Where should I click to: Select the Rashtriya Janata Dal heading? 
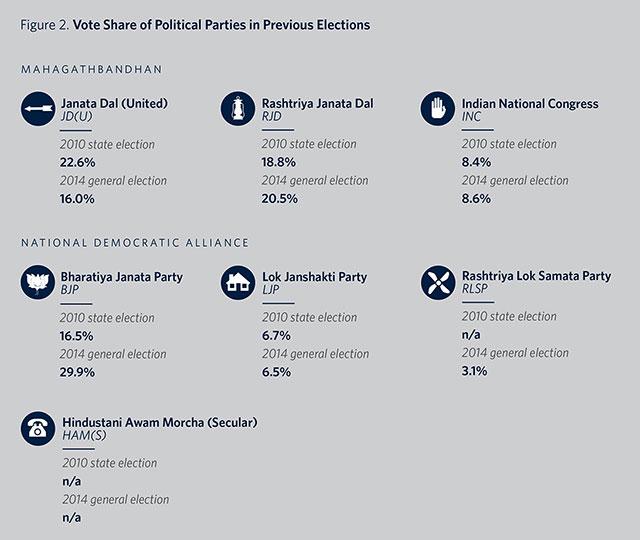click(318, 103)
